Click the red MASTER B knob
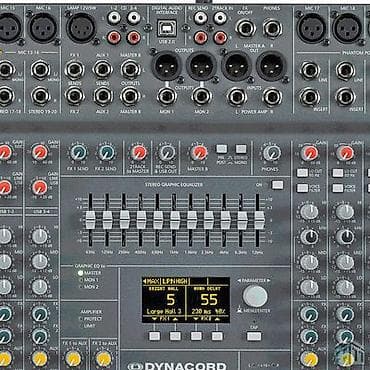This screenshot has width=370, height=370. click(199, 153)
